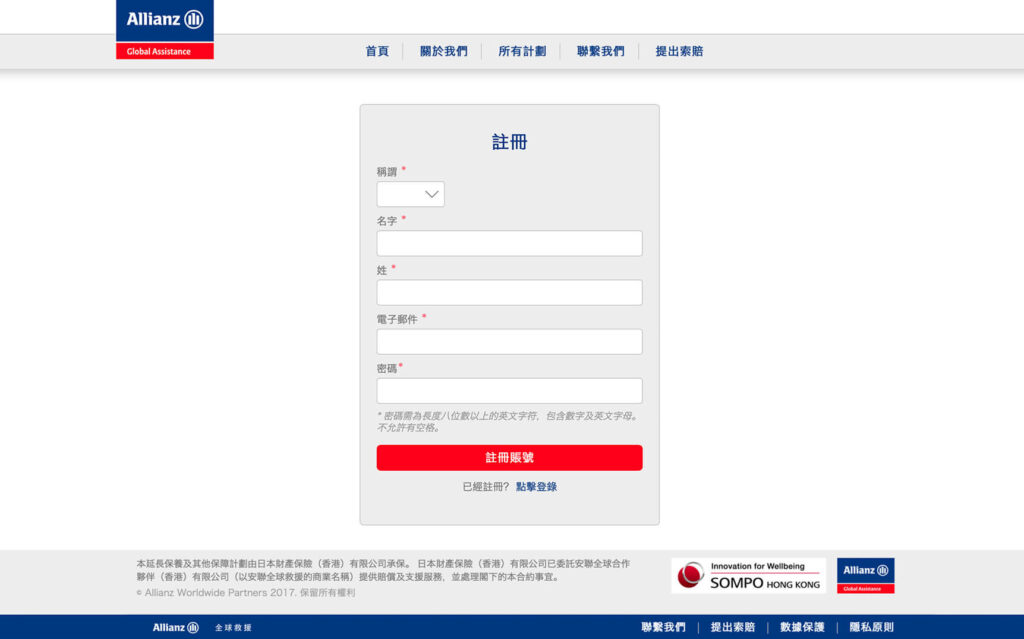
Task: Open the 關於我們 navigation item
Action: click(x=443, y=51)
